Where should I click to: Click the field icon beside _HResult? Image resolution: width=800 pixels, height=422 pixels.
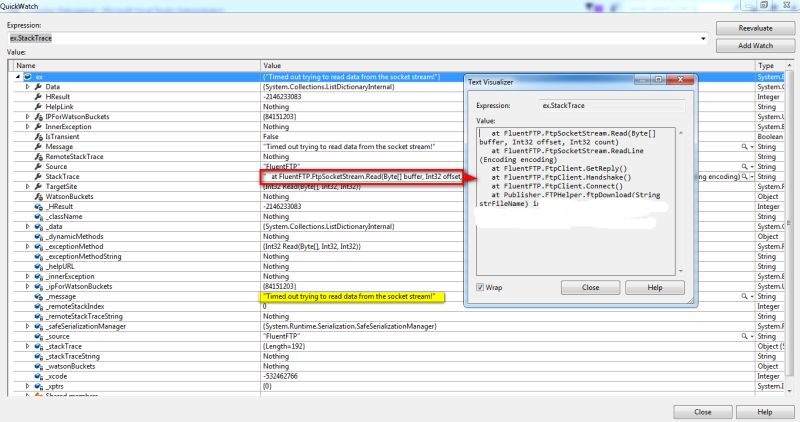pyautogui.click(x=38, y=207)
